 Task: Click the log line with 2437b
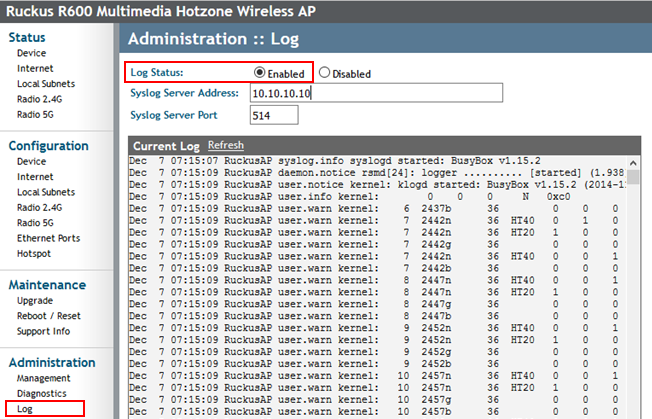pos(373,209)
